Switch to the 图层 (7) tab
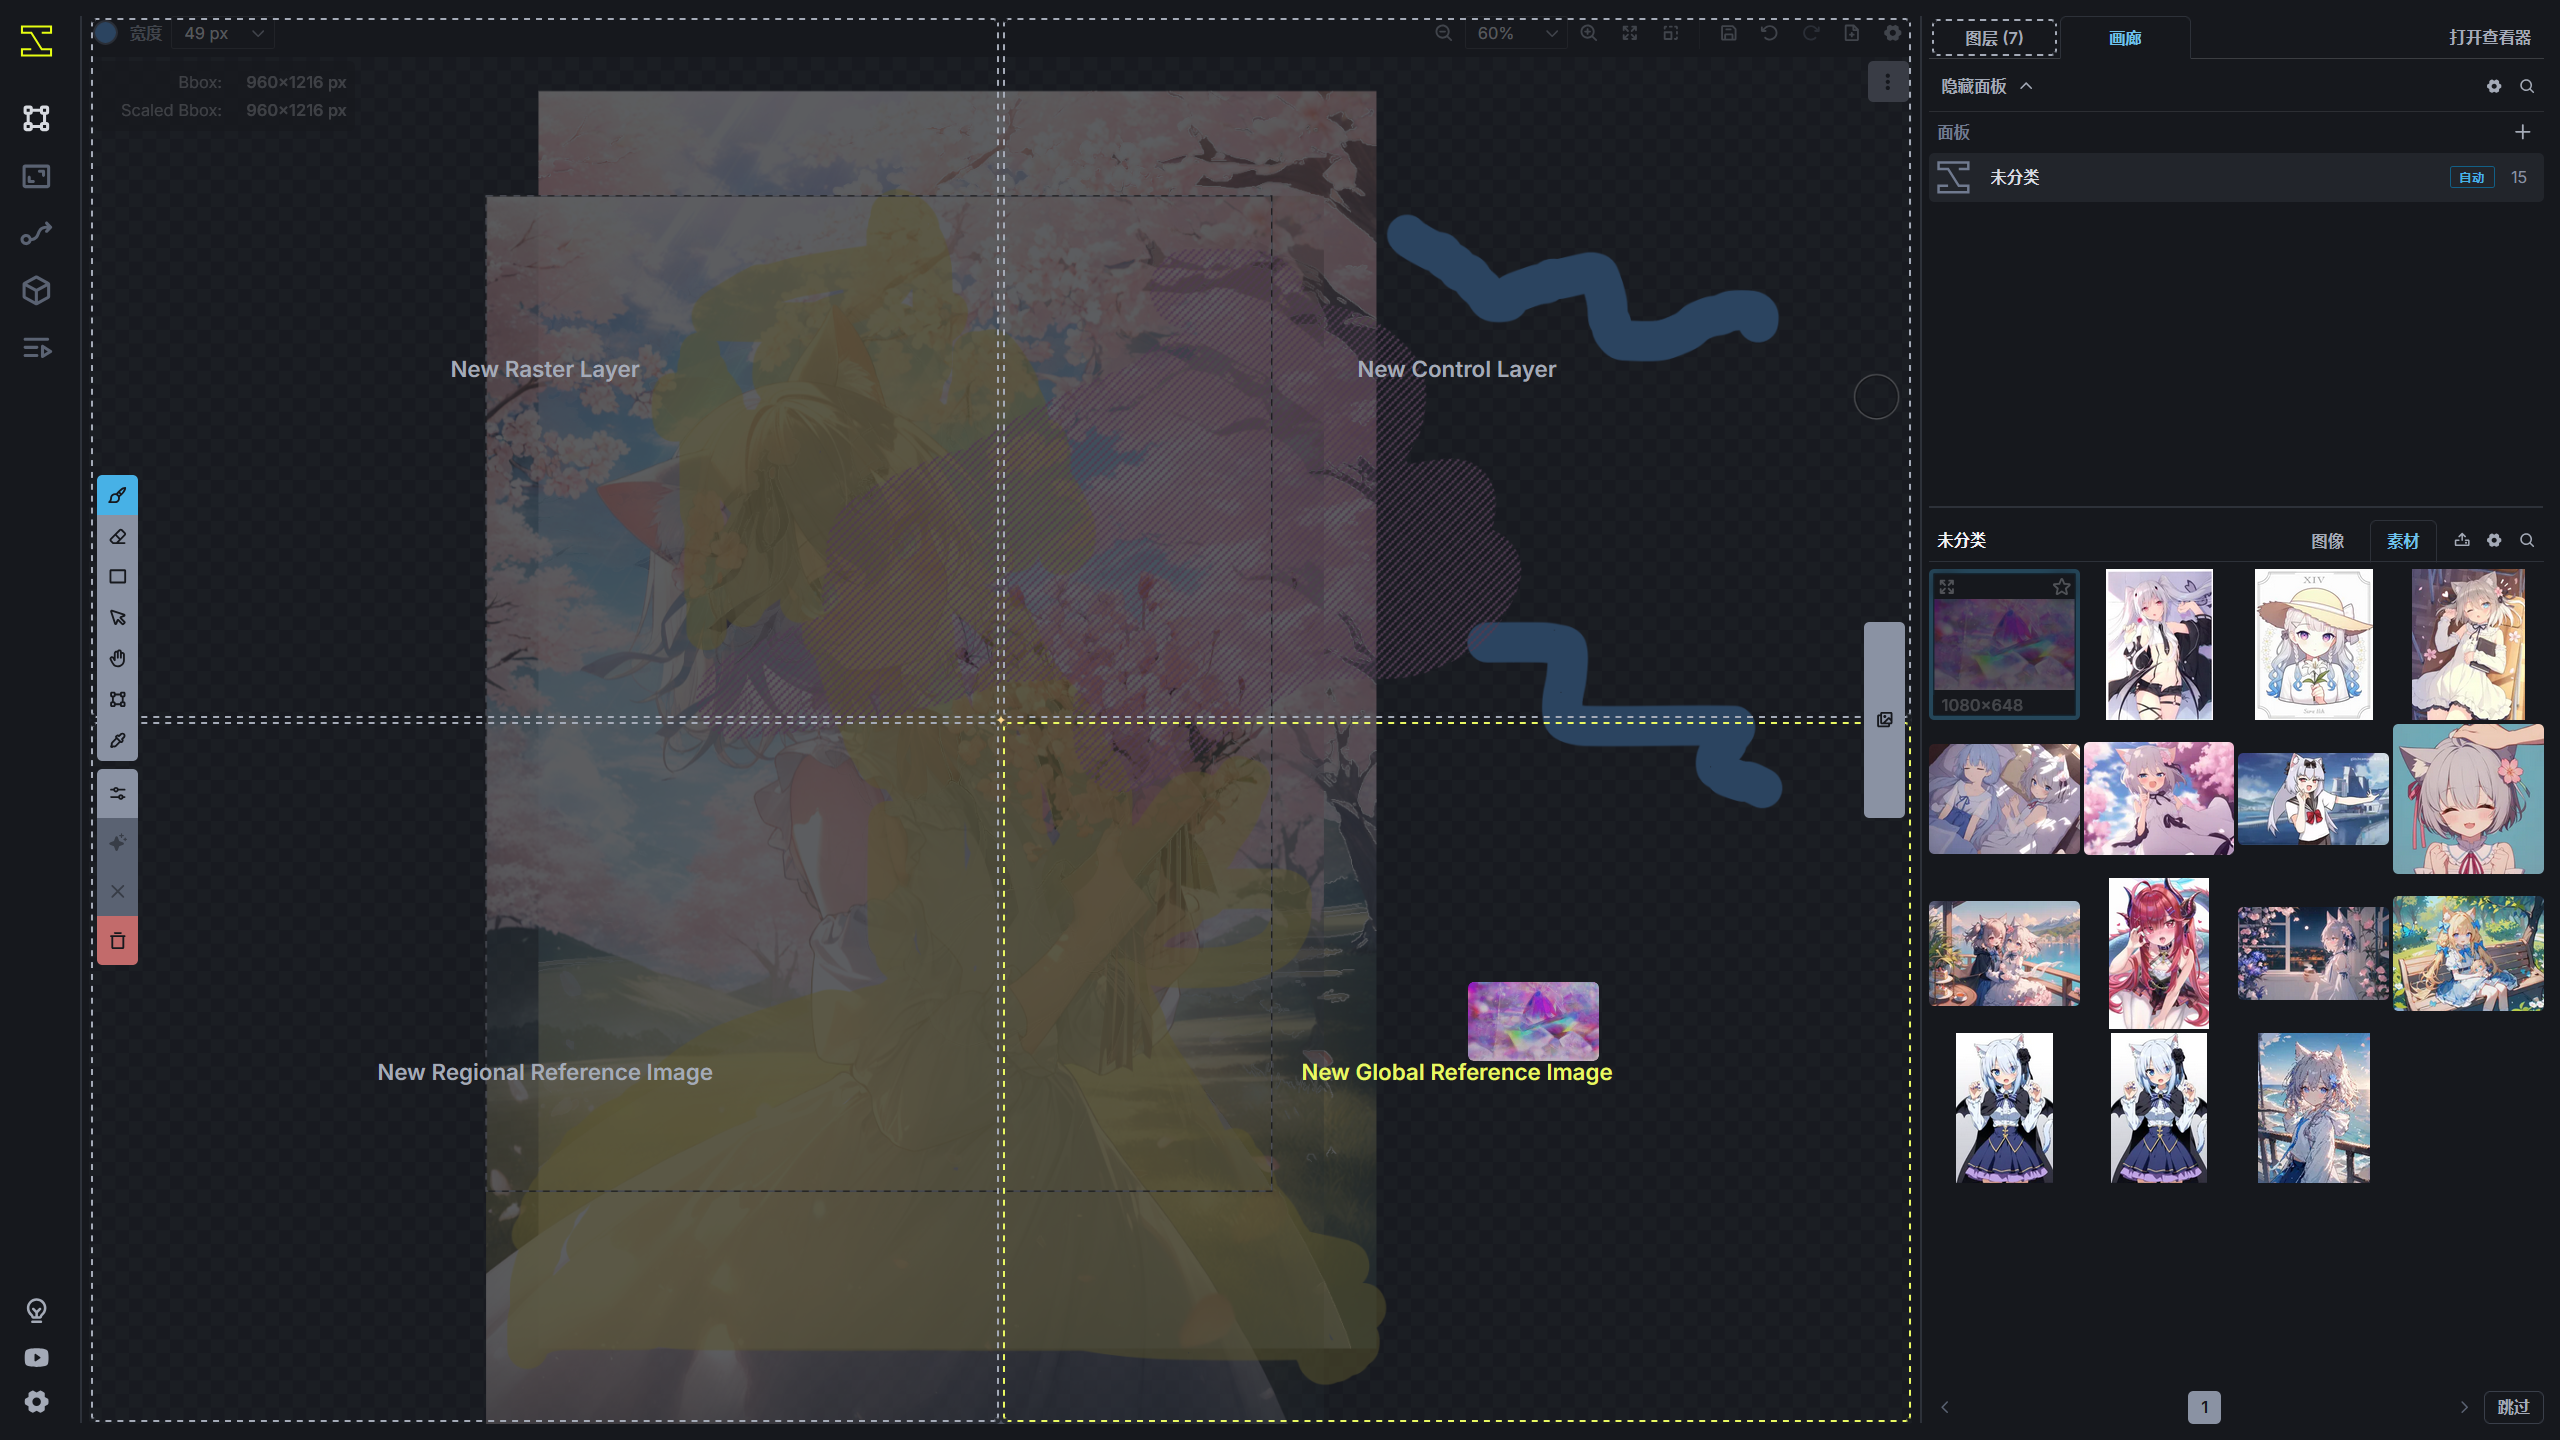Screen dimensions: 2560x1440 [1993, 38]
